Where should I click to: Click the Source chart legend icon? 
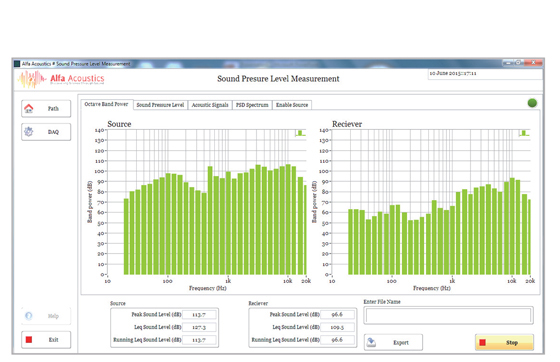pos(300,133)
